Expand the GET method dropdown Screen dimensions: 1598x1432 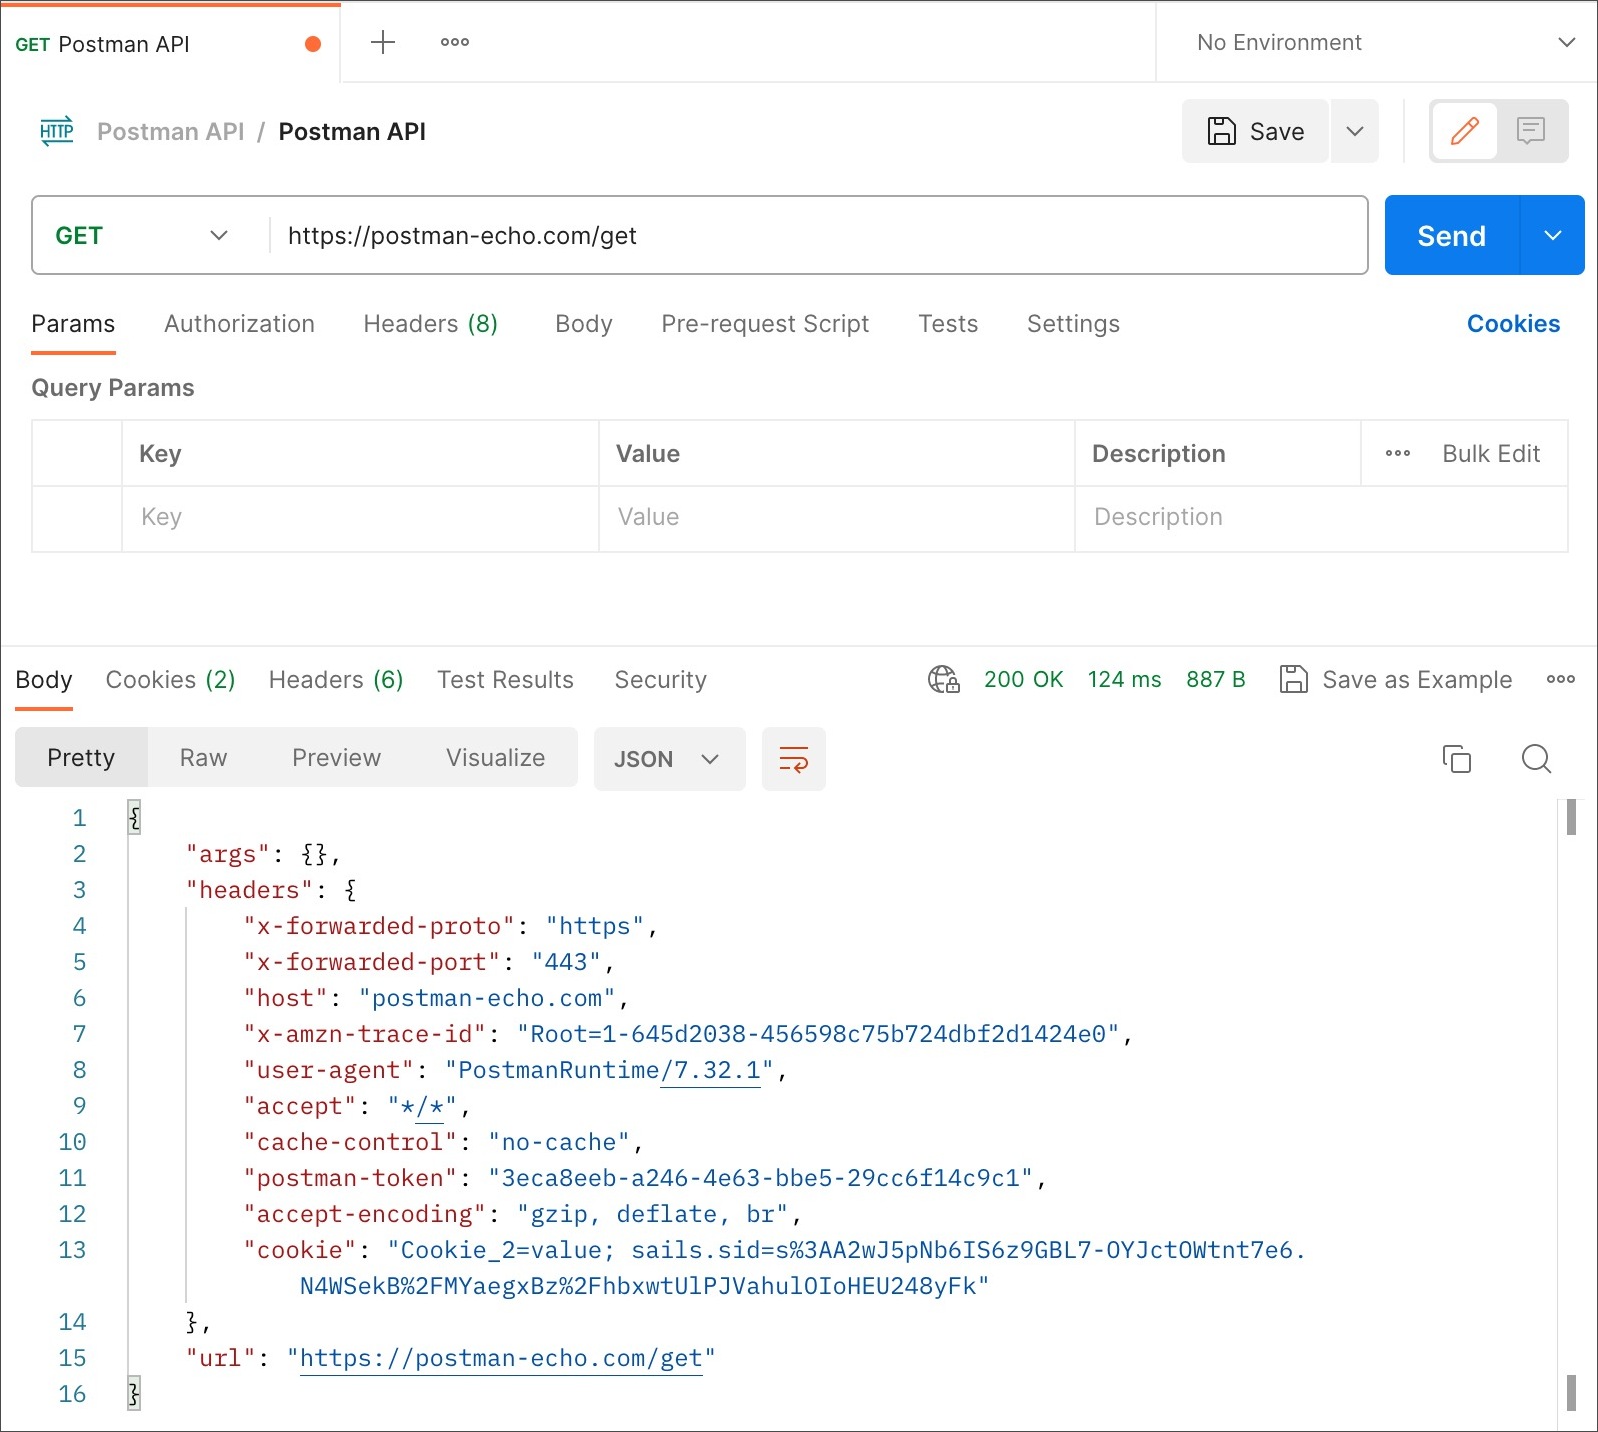[x=142, y=236]
